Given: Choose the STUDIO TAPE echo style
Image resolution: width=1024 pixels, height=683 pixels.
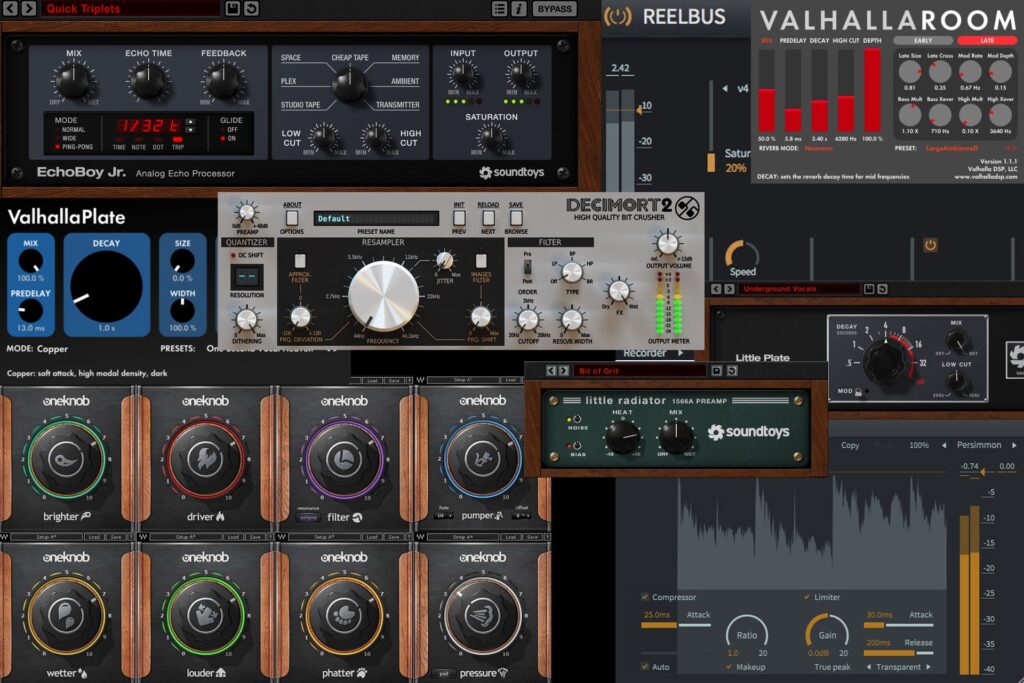Looking at the screenshot, I should (x=300, y=104).
